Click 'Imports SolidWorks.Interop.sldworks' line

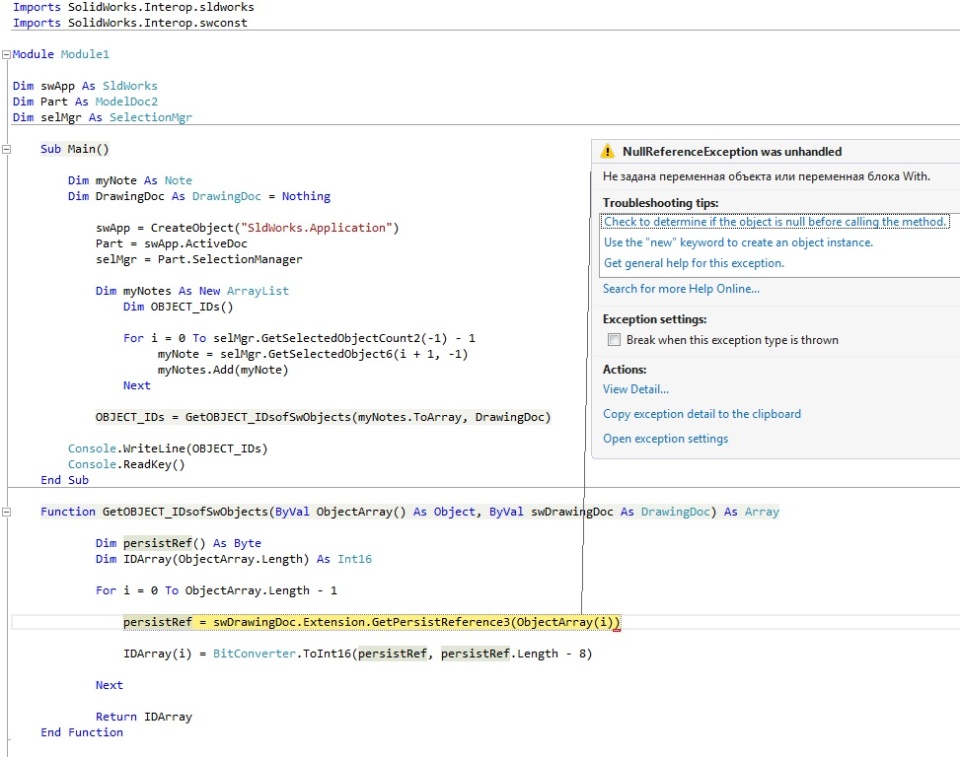[x=133, y=7]
